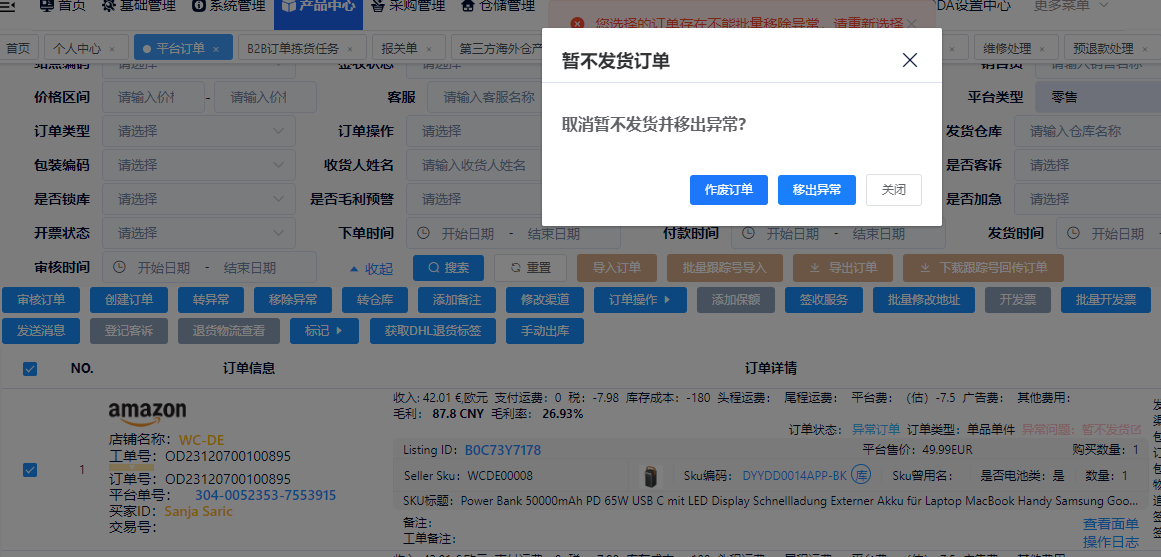Open 采购管理 top menu
Image resolution: width=1161 pixels, height=557 pixels.
tap(408, 7)
